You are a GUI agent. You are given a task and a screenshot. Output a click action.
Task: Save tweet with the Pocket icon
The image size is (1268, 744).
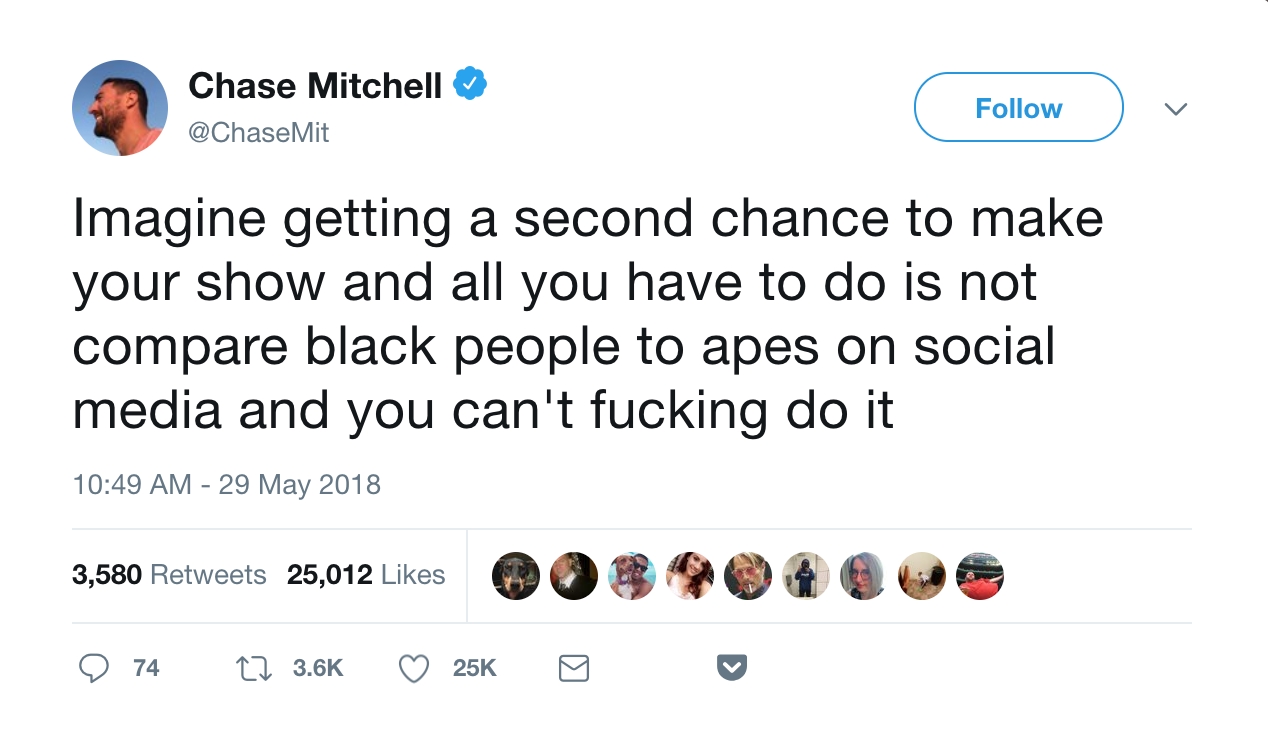[x=733, y=668]
